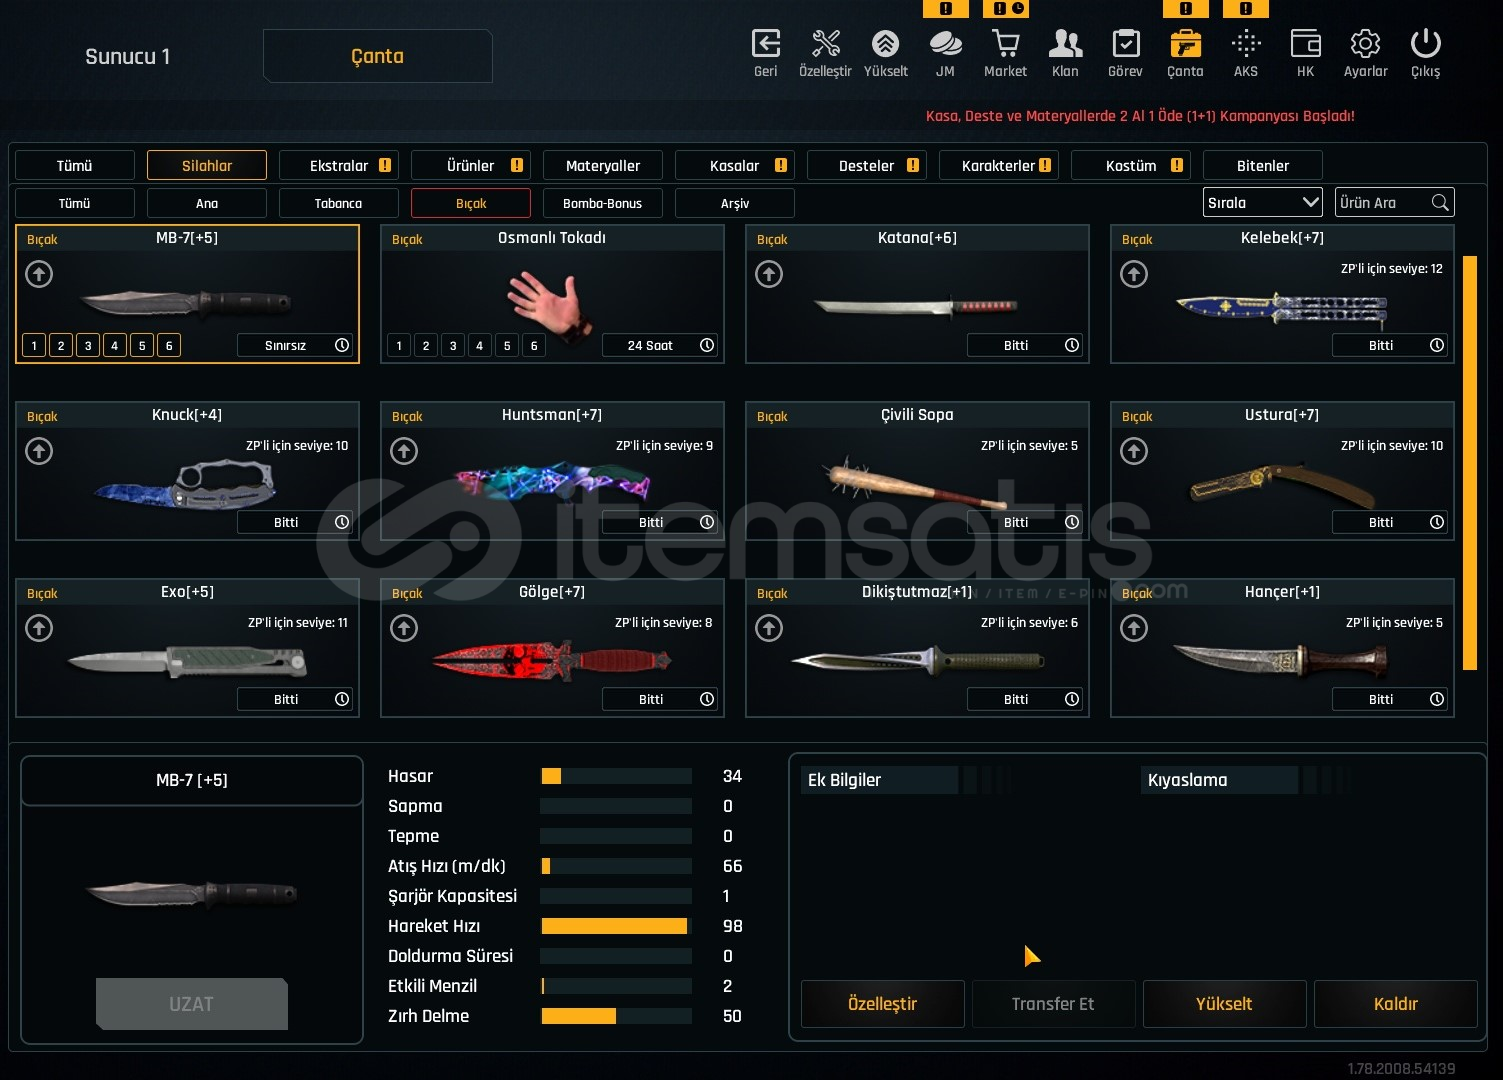Click the Zırh Delme stat bar

pos(616,1016)
